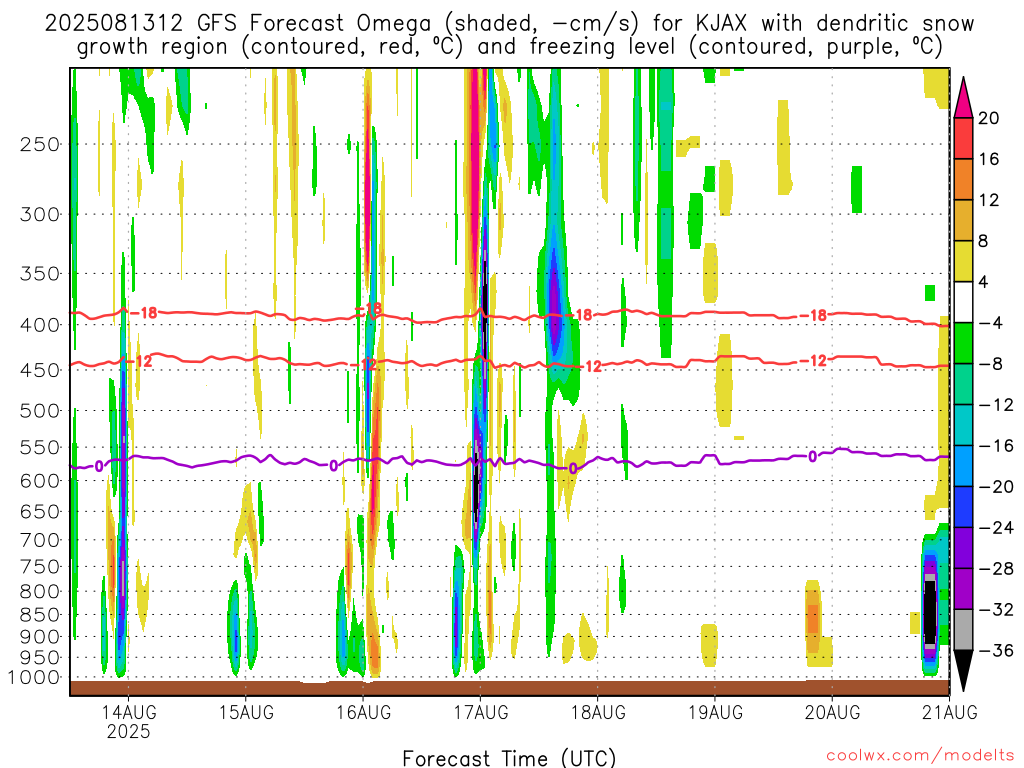Viewport: 1024px width, 768px height.
Task: Click the 350 pressure level label
Action: click(x=40, y=274)
